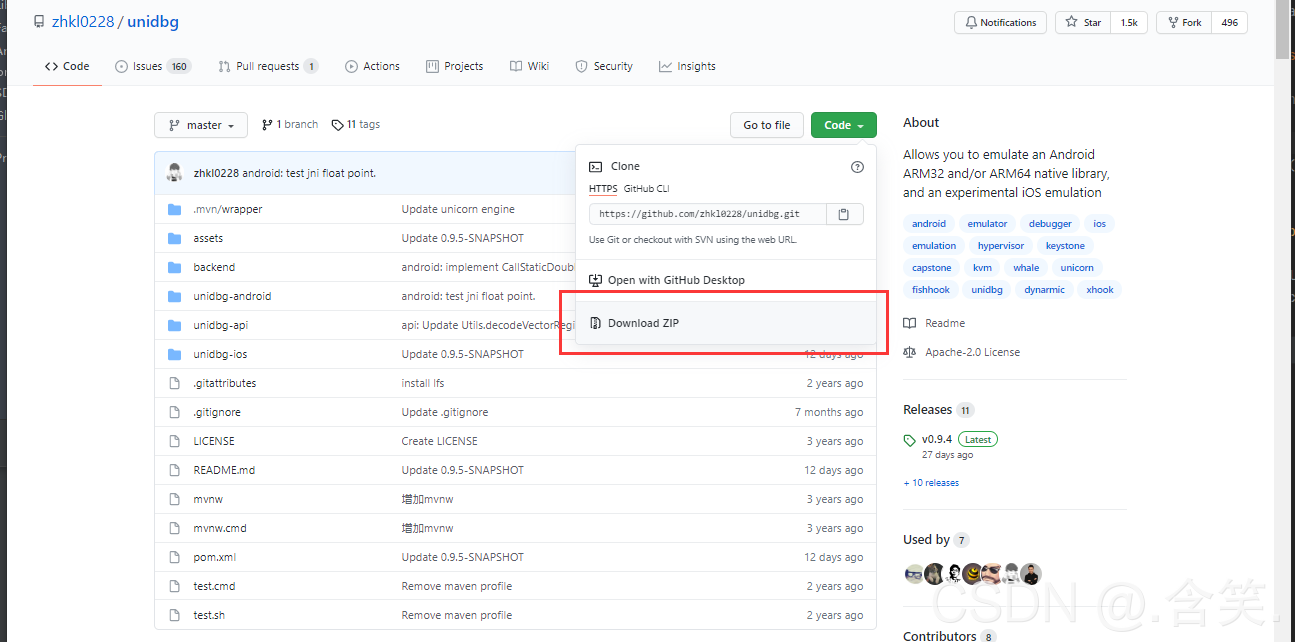Click the clone help question mark icon
The image size is (1295, 642).
click(857, 167)
